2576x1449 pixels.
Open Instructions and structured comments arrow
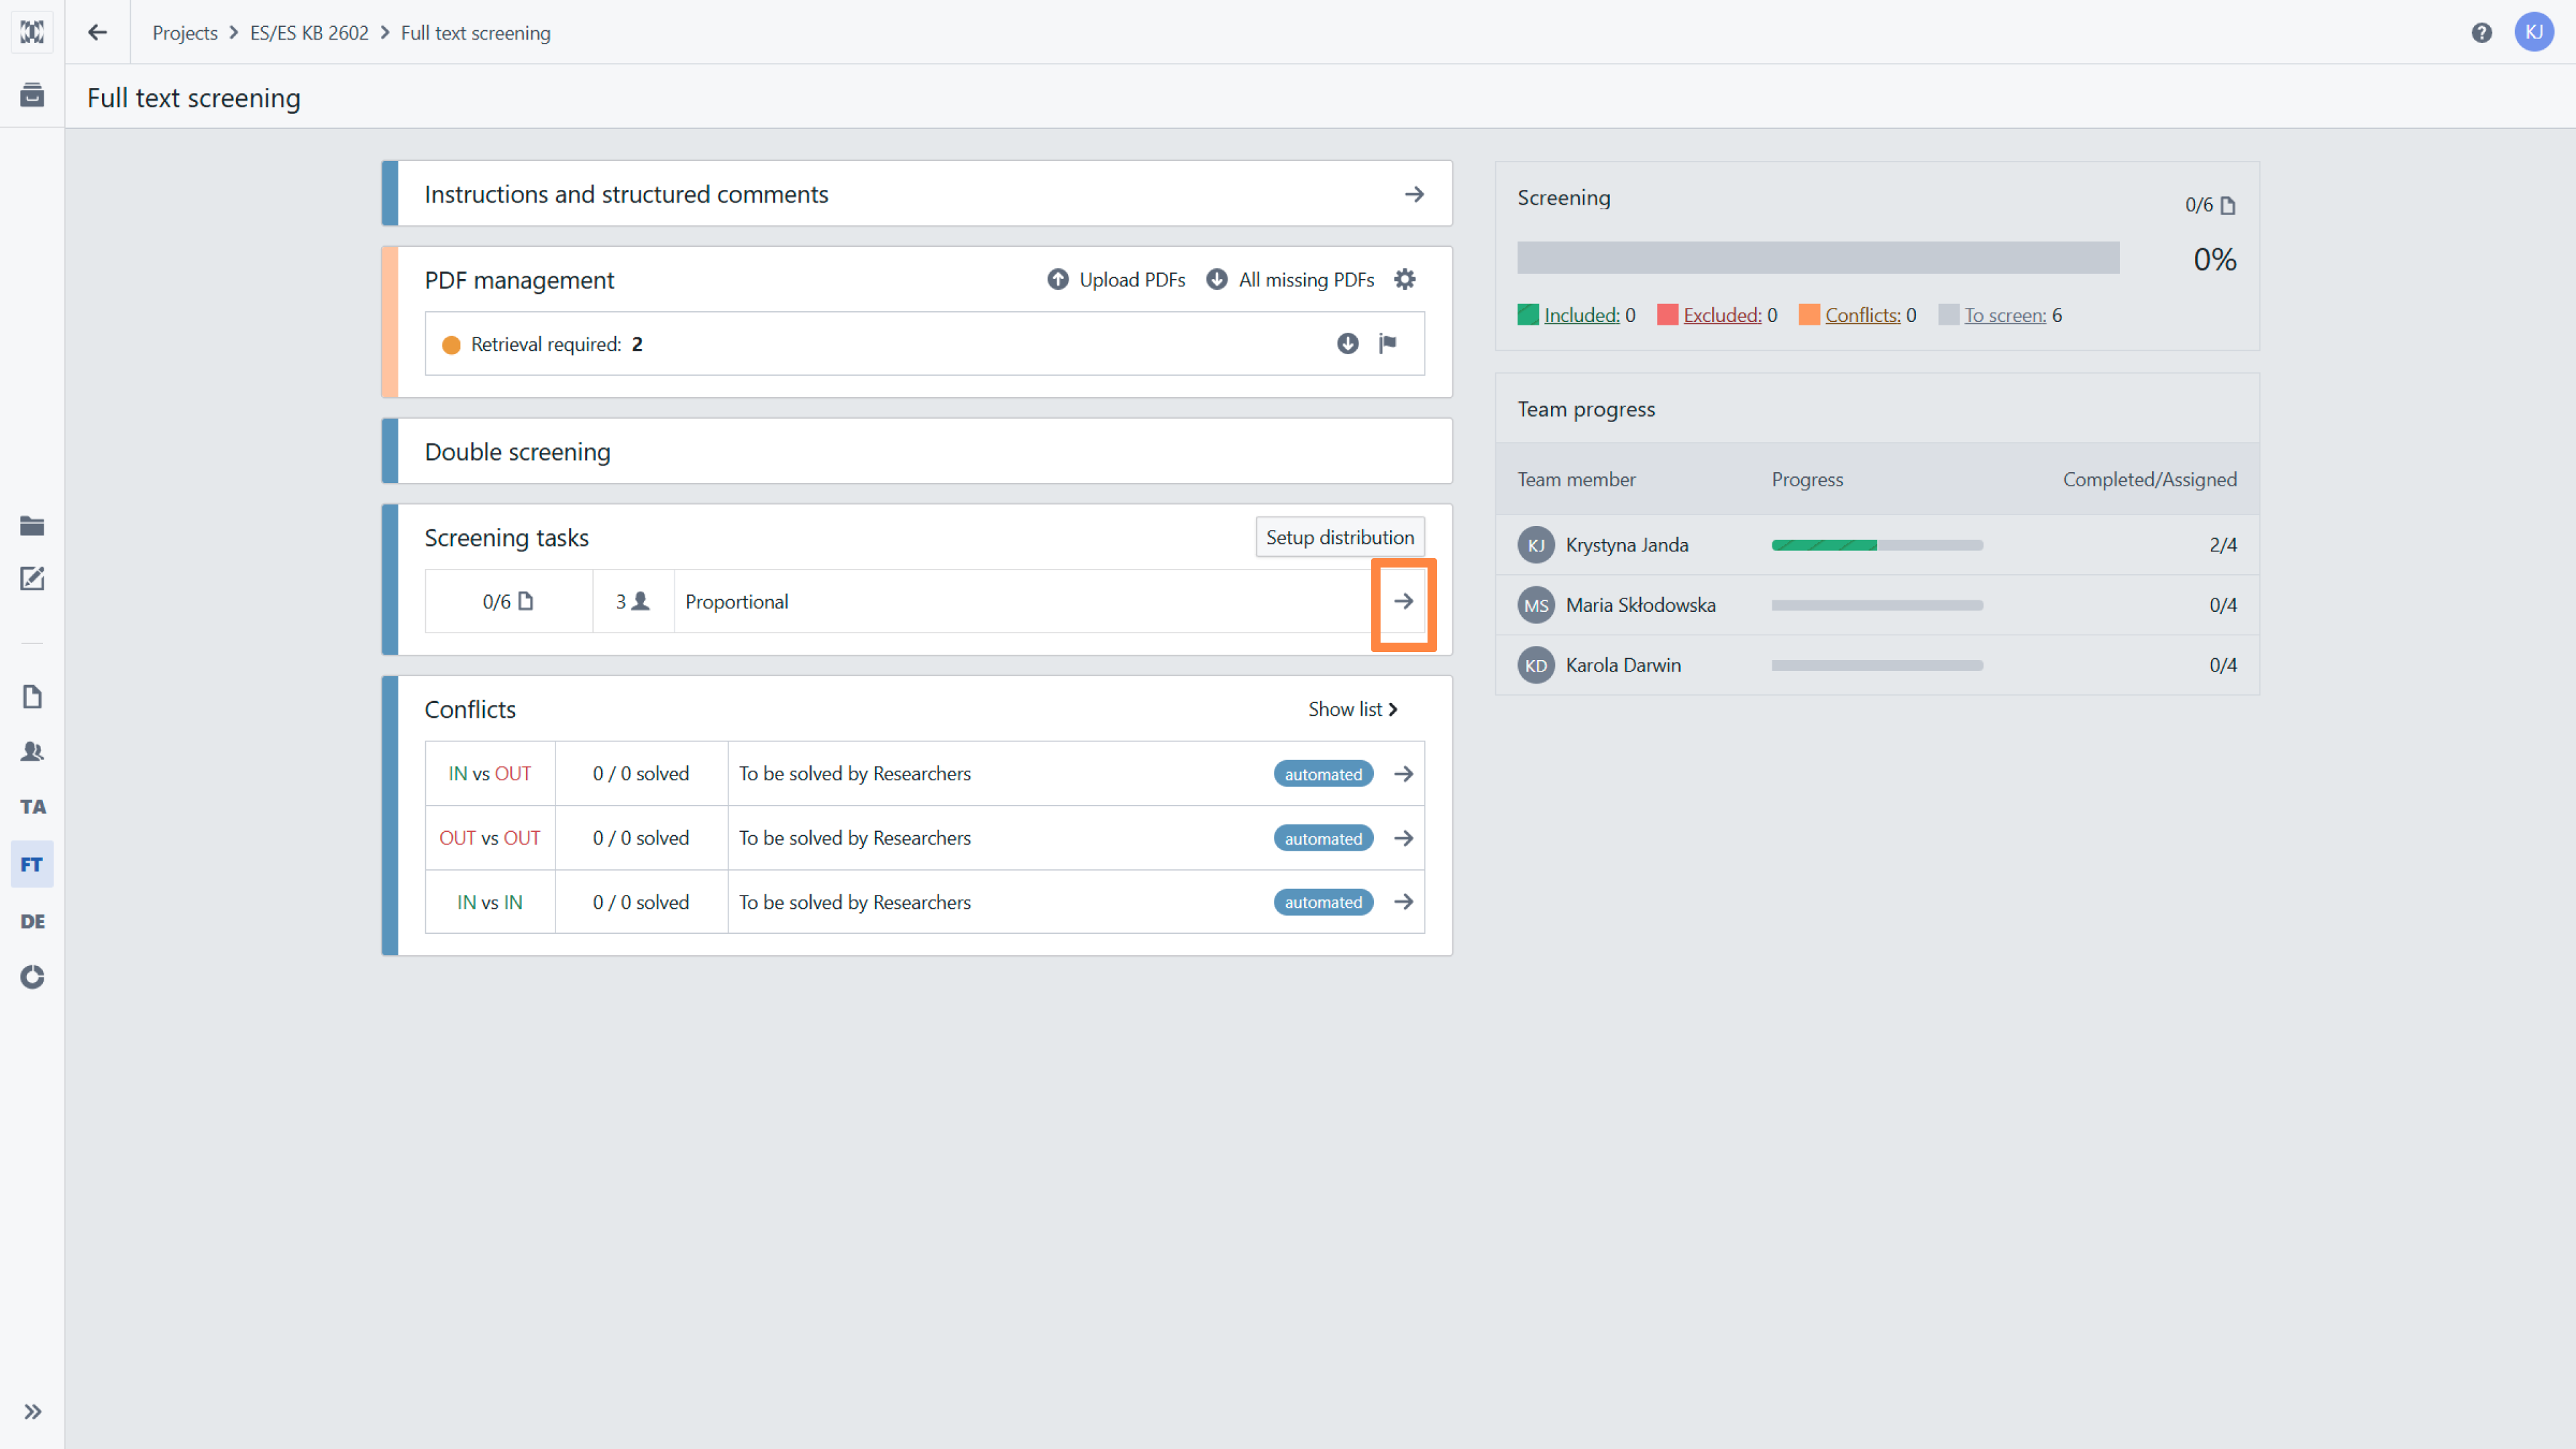[x=1414, y=194]
